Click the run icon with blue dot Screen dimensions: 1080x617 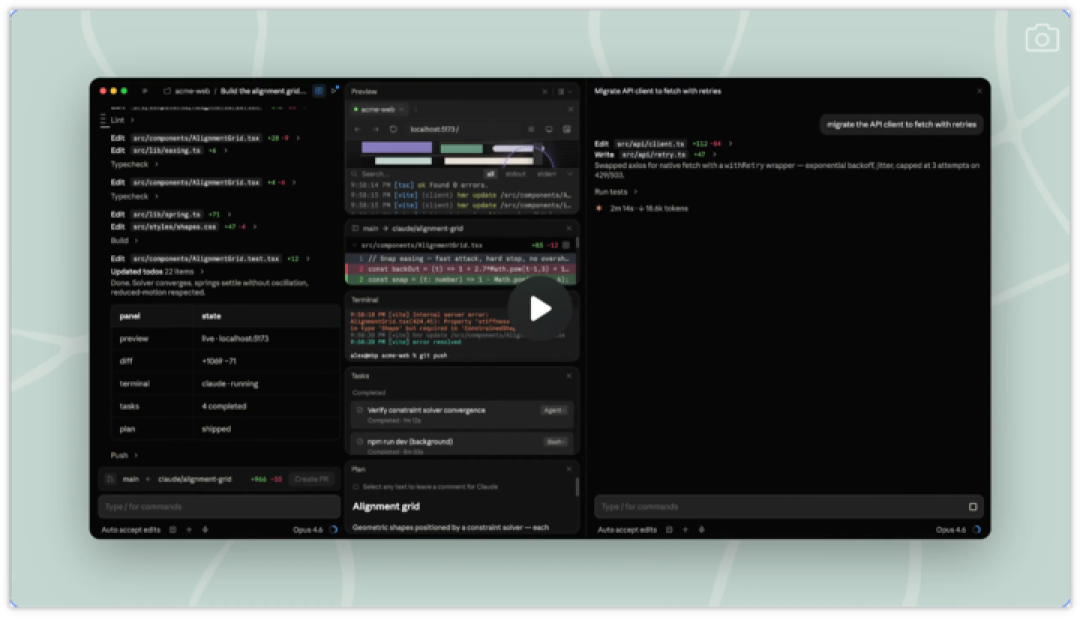pyautogui.click(x=334, y=90)
